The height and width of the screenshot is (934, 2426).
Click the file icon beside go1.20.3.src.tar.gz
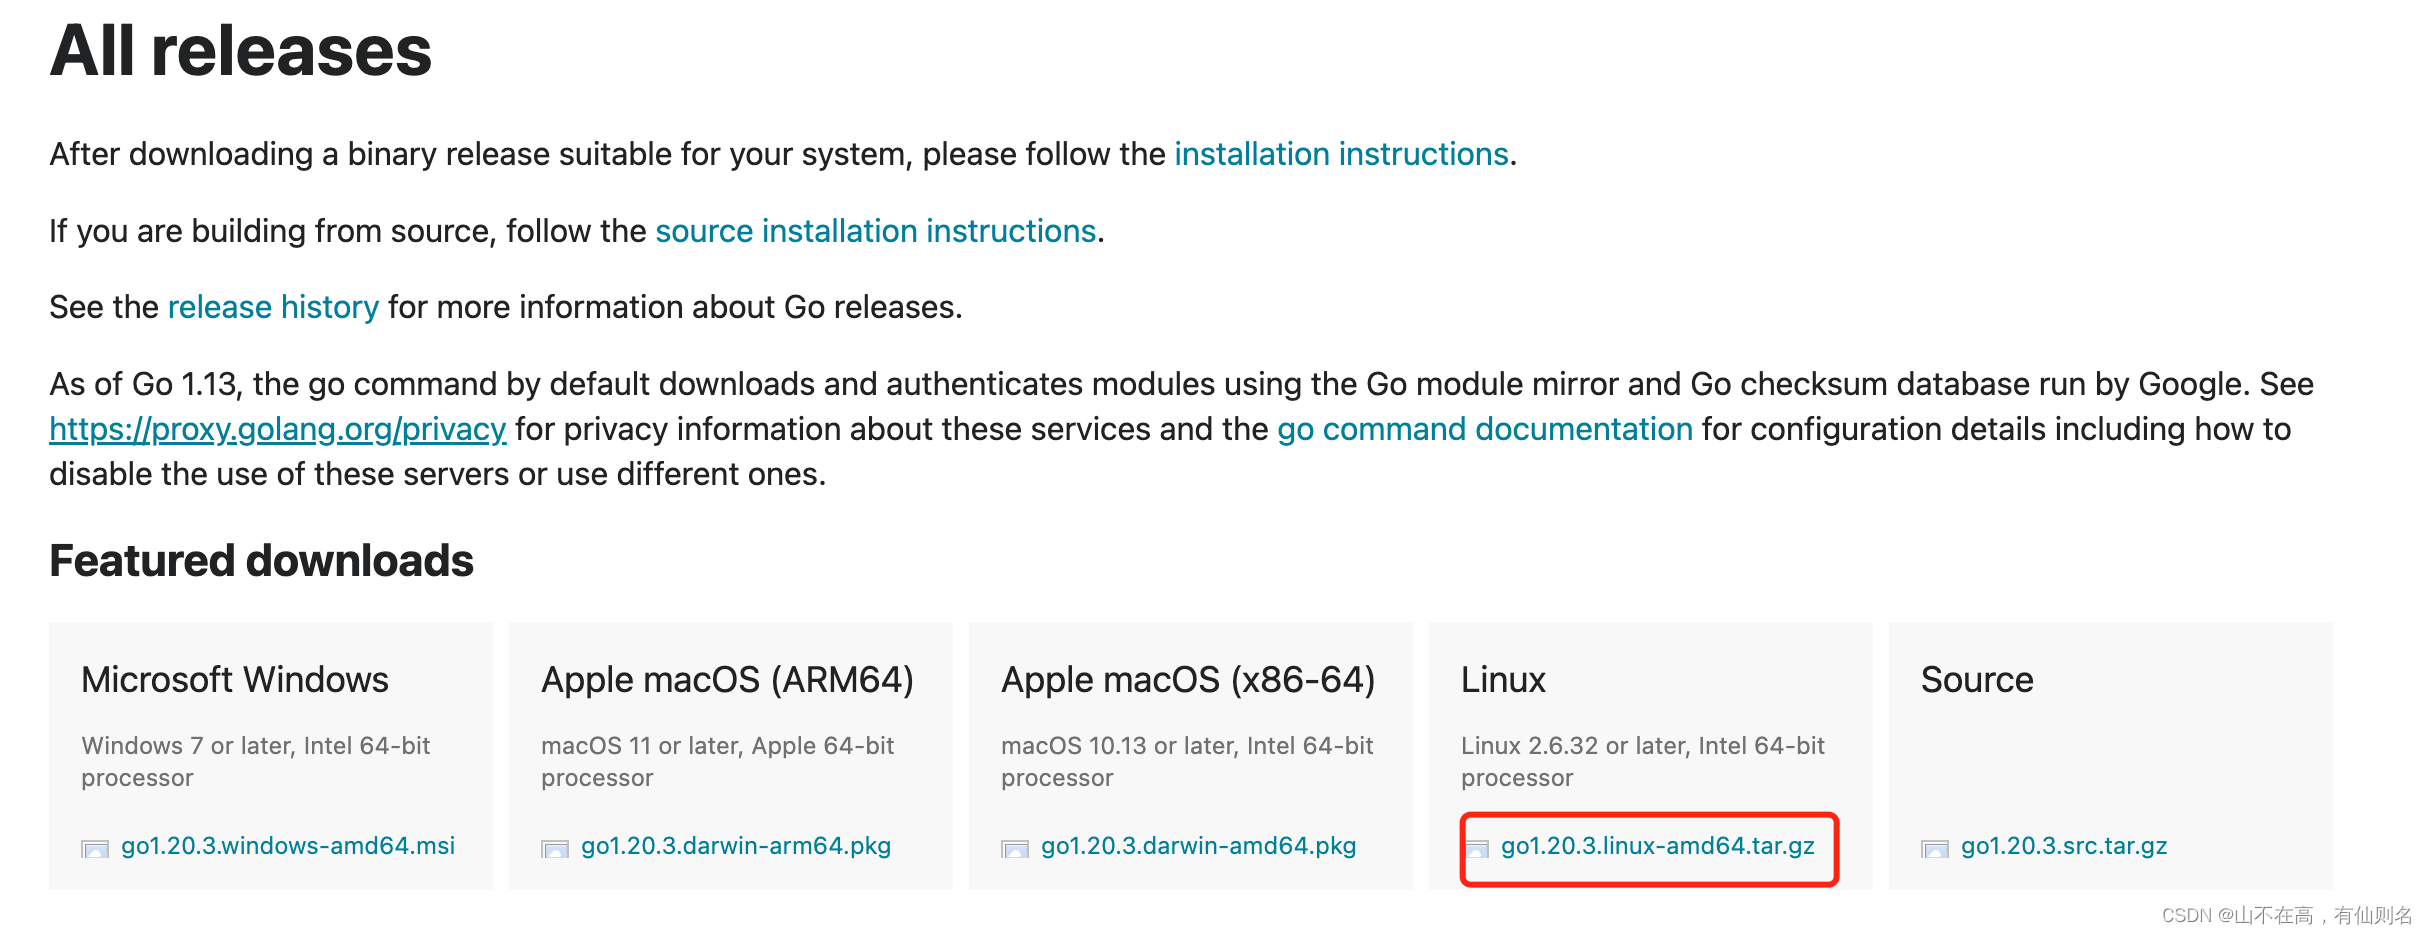[x=1935, y=849]
